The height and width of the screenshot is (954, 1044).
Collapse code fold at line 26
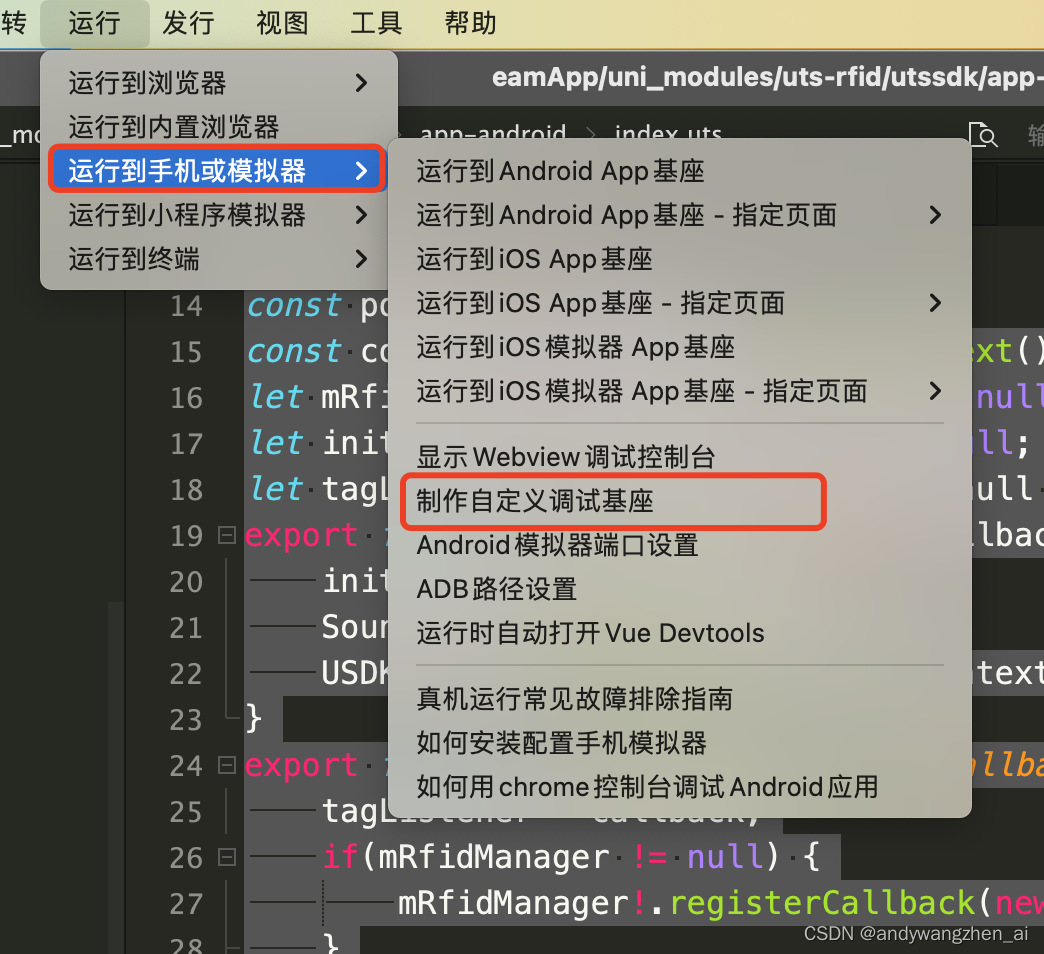click(x=227, y=857)
